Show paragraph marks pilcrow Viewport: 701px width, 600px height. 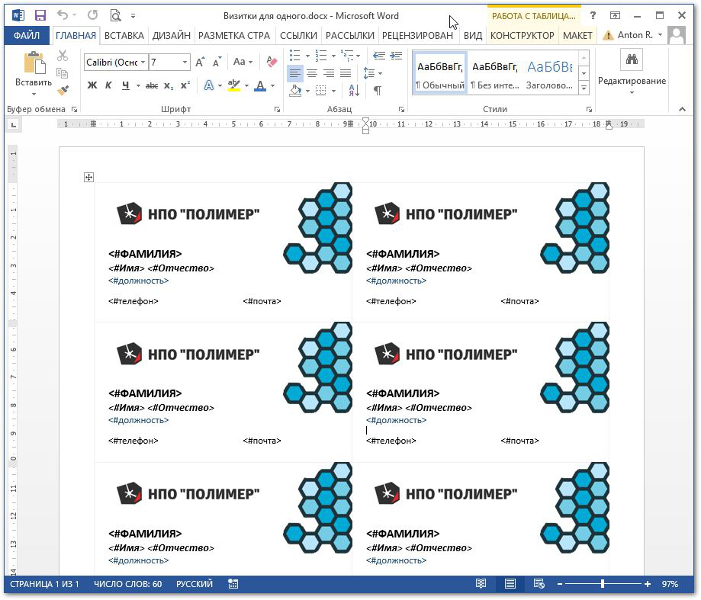[x=378, y=91]
